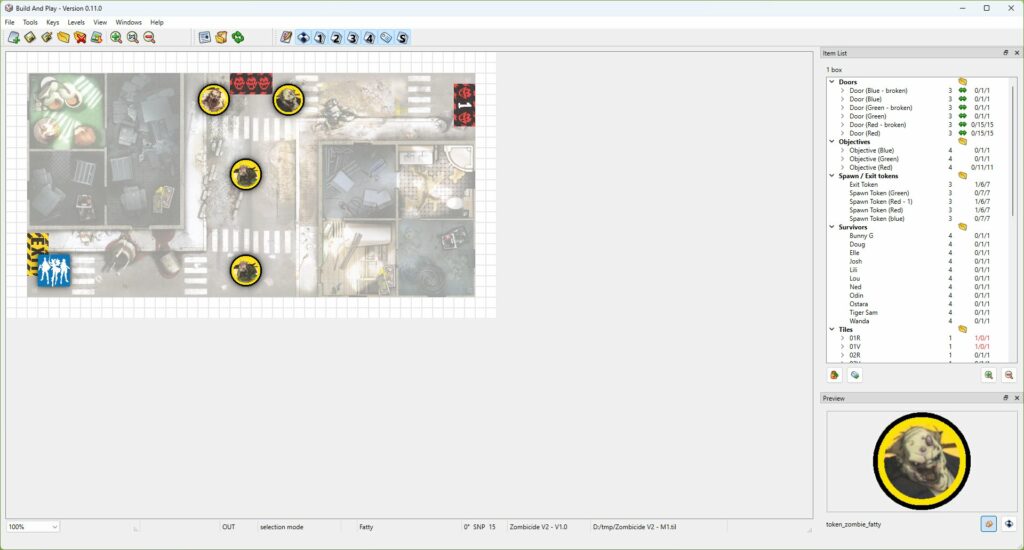1024x550 pixels.
Task: Toggle the tag label toolbar button
Action: click(386, 38)
